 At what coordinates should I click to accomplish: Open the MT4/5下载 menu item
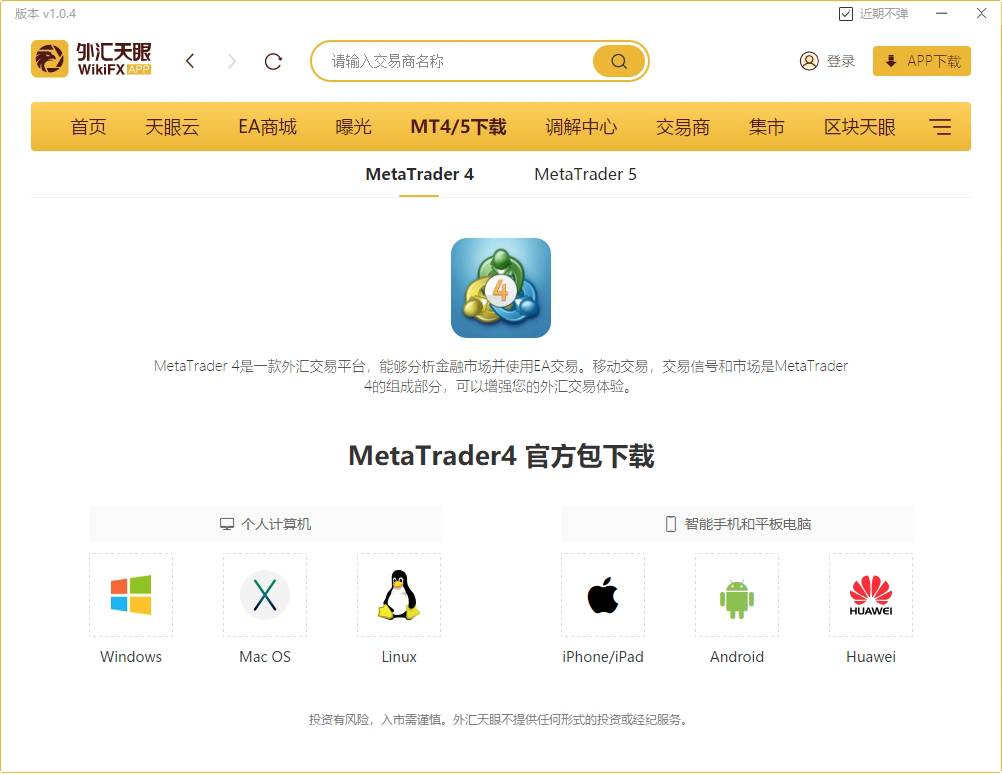click(458, 127)
